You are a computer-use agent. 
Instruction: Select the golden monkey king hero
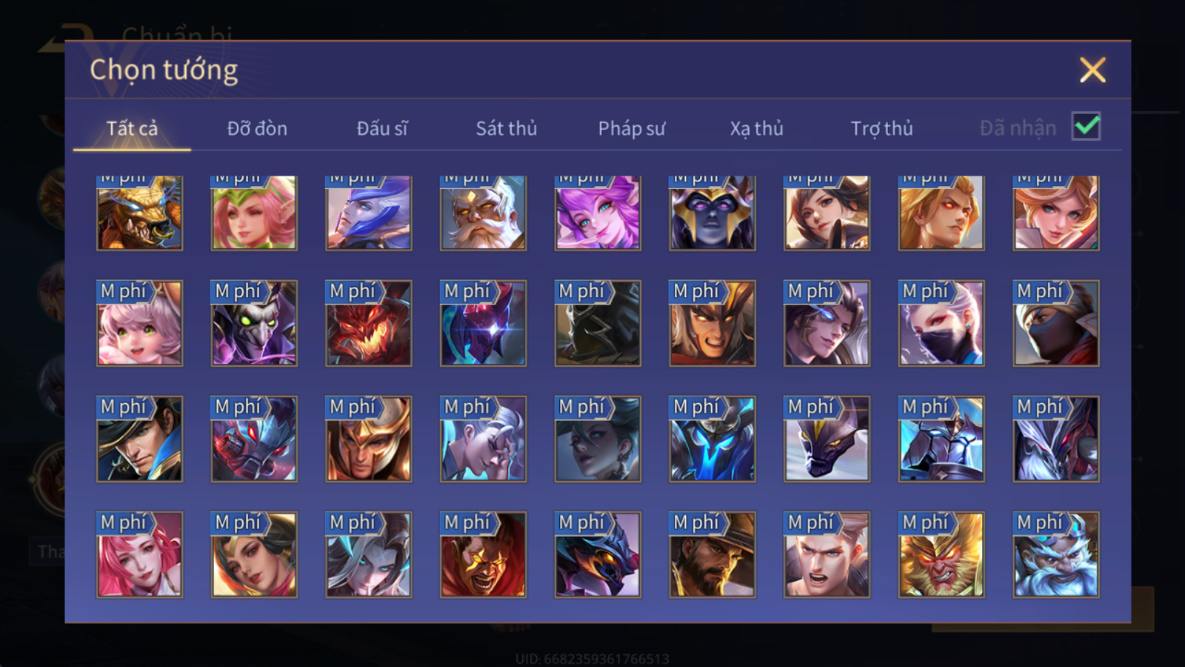pyautogui.click(x=941, y=554)
